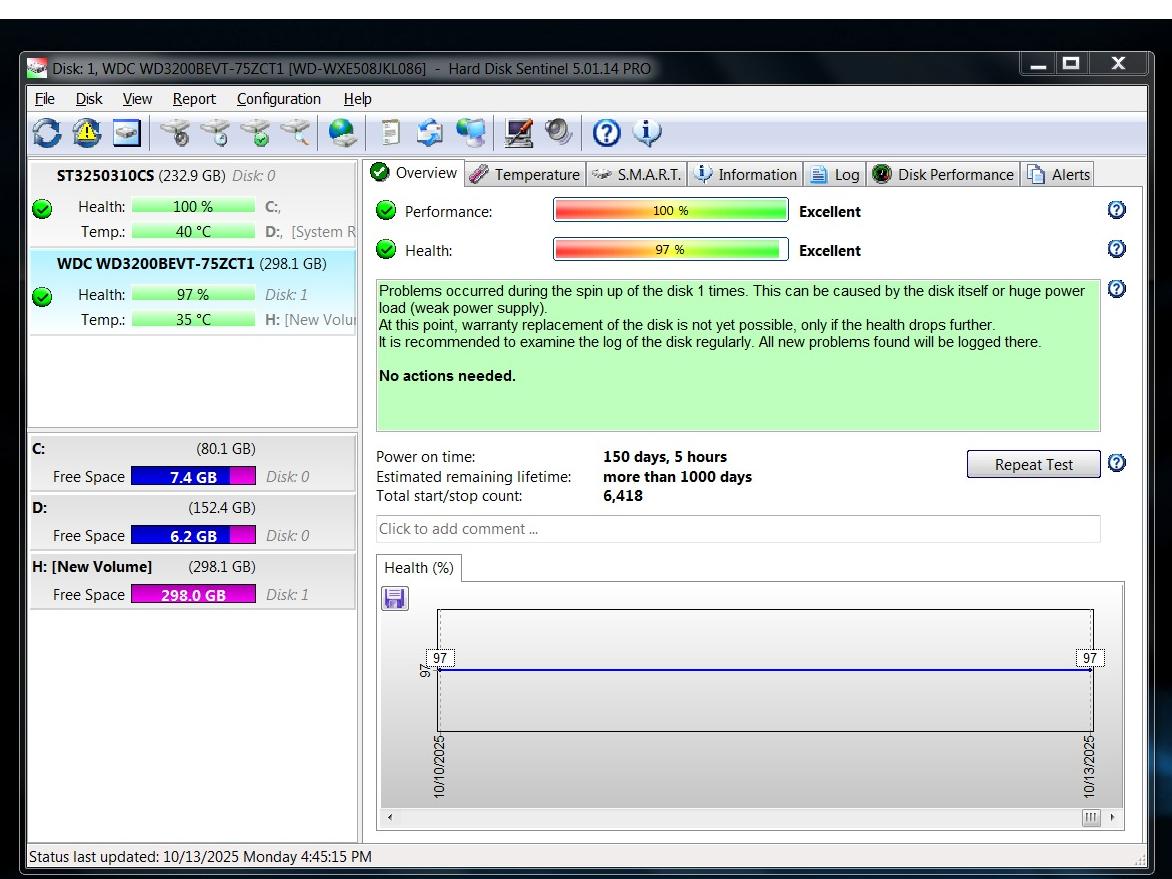Select the ST3250310CS disk entry
Image resolution: width=1172 pixels, height=879 pixels.
(105, 175)
